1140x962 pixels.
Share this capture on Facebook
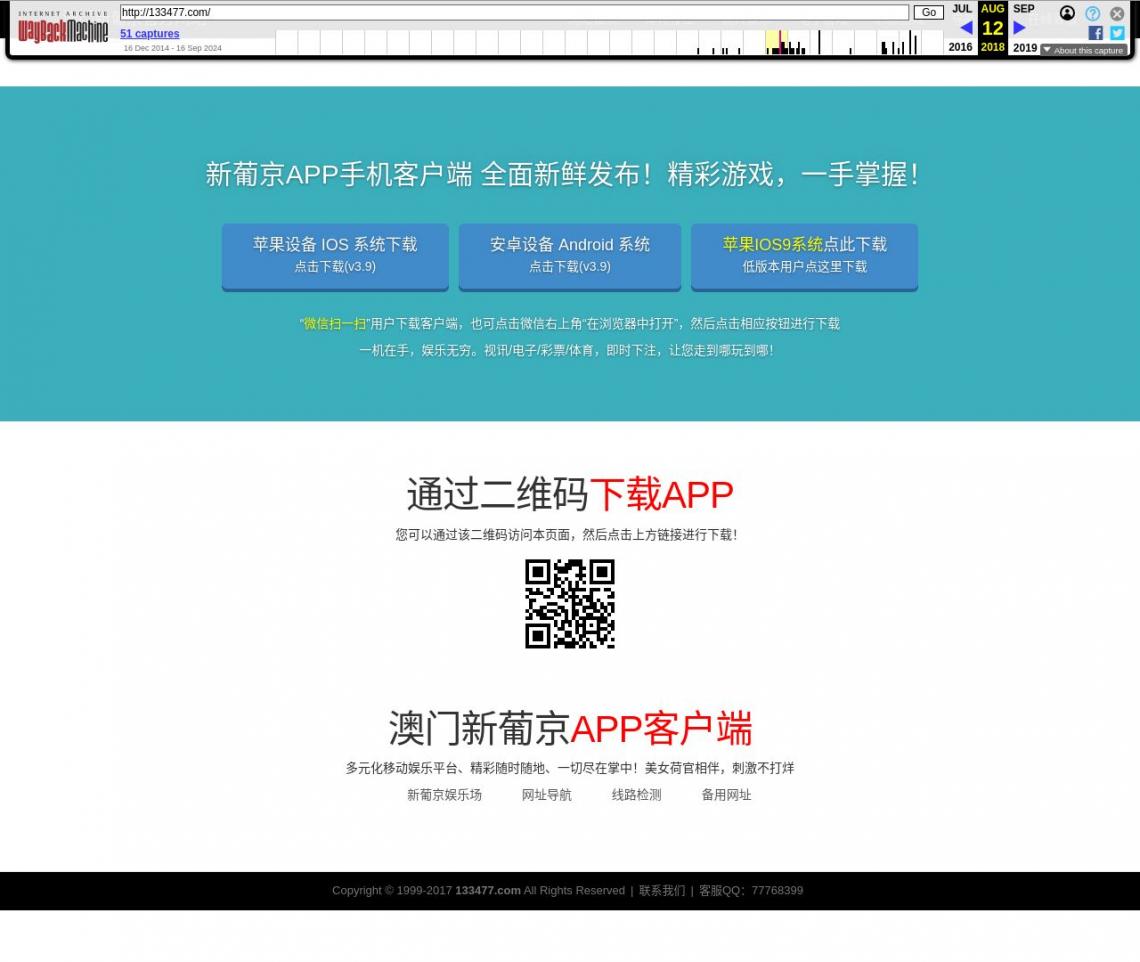tap(1095, 33)
